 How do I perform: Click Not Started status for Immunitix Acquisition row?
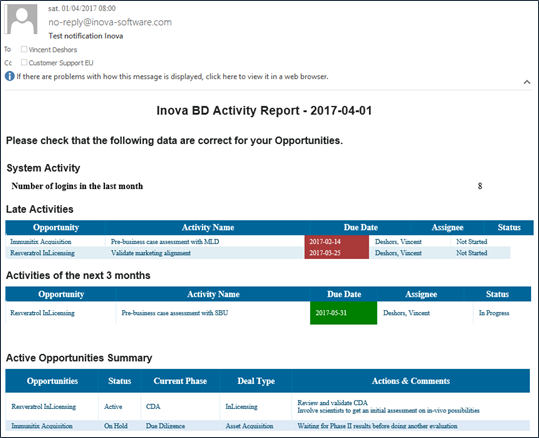click(x=472, y=242)
